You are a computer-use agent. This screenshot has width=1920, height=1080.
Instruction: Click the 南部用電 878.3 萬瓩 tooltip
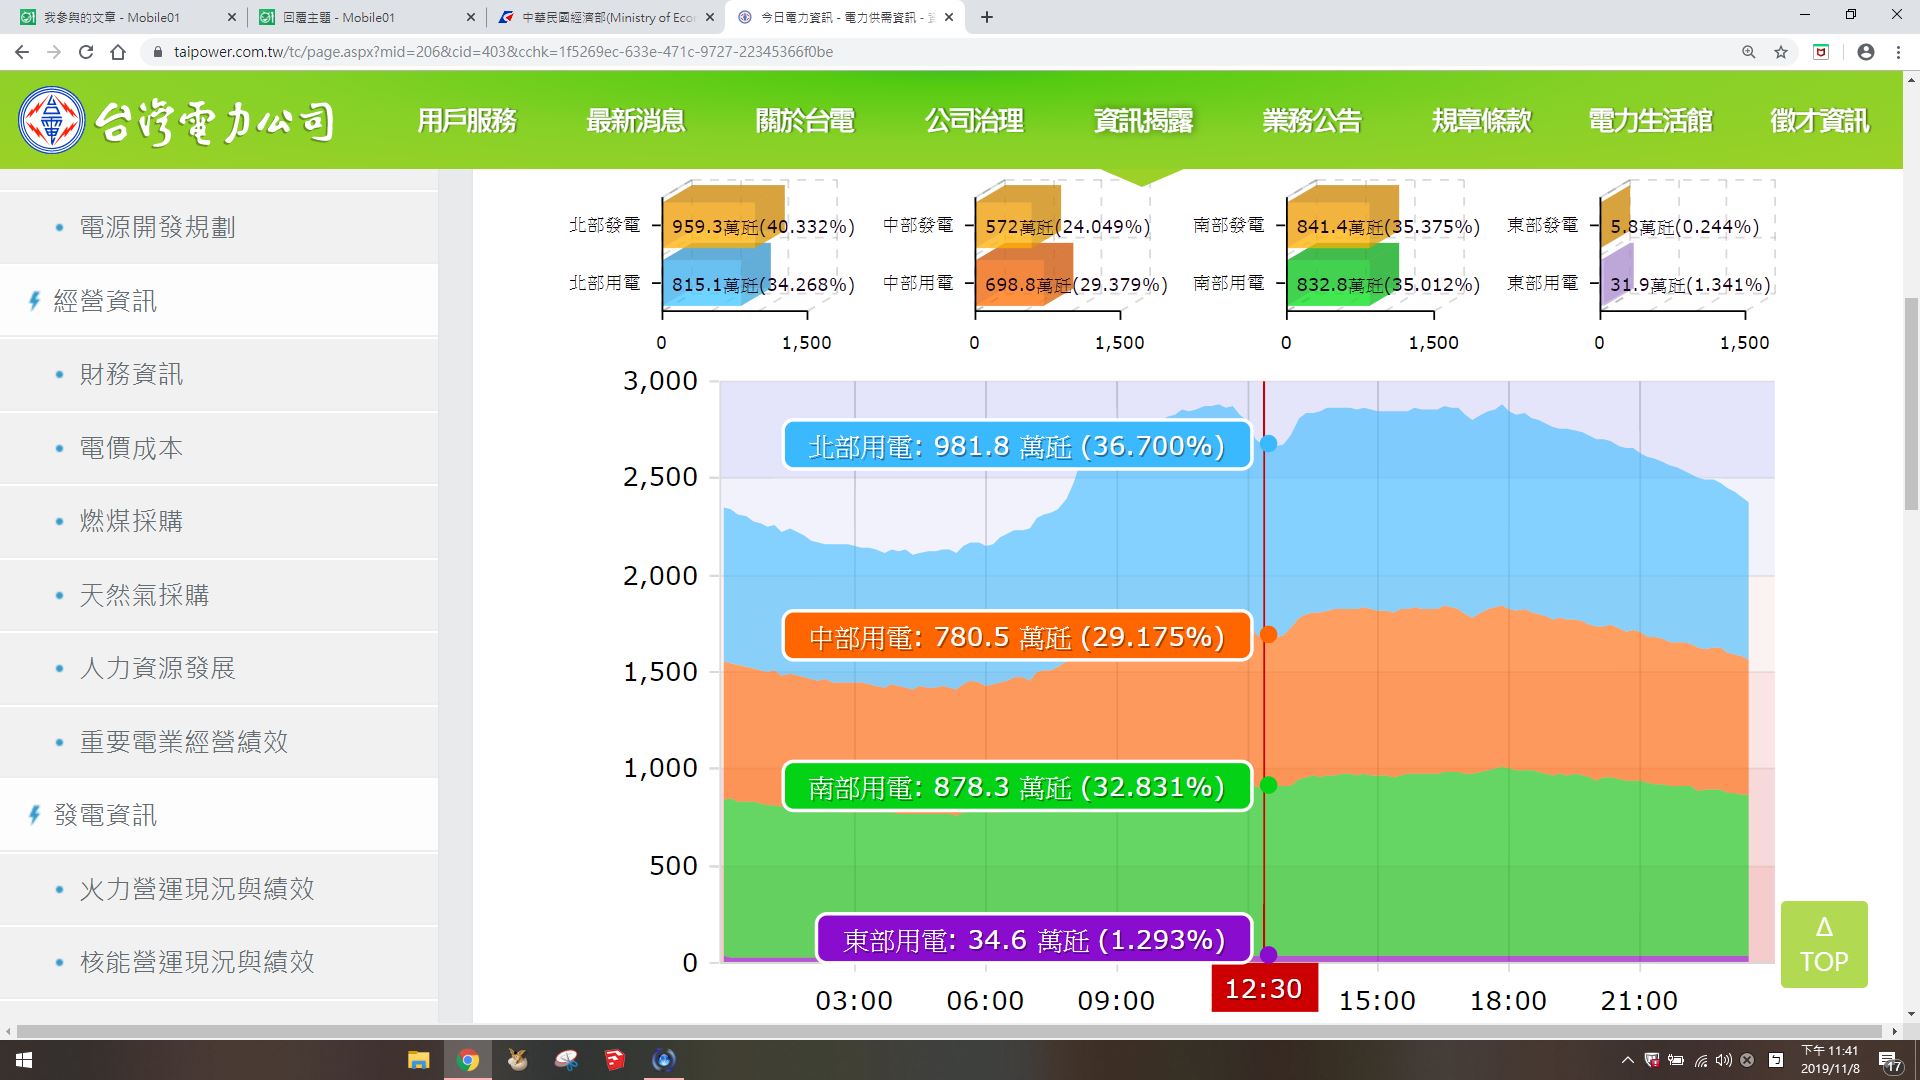coord(1017,787)
